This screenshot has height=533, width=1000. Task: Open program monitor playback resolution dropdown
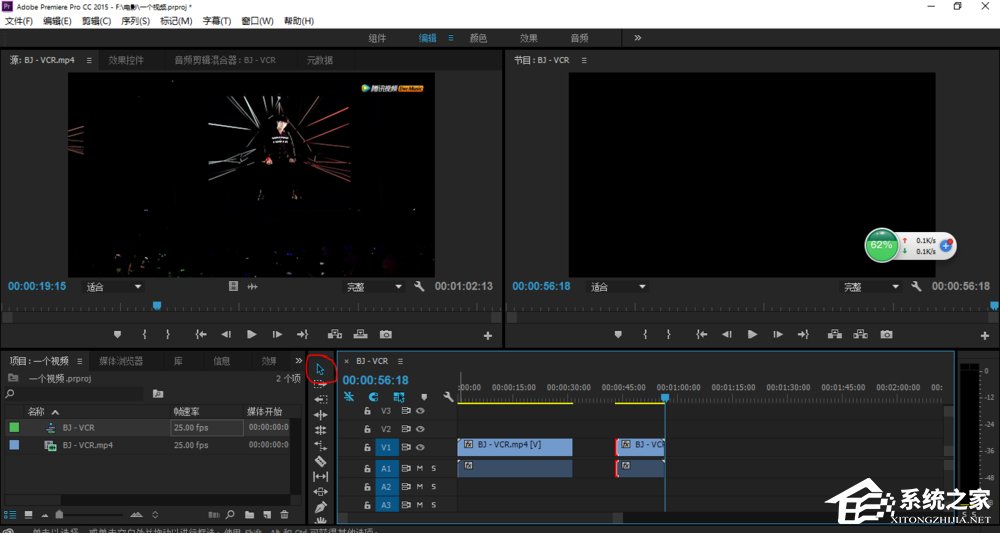click(872, 287)
